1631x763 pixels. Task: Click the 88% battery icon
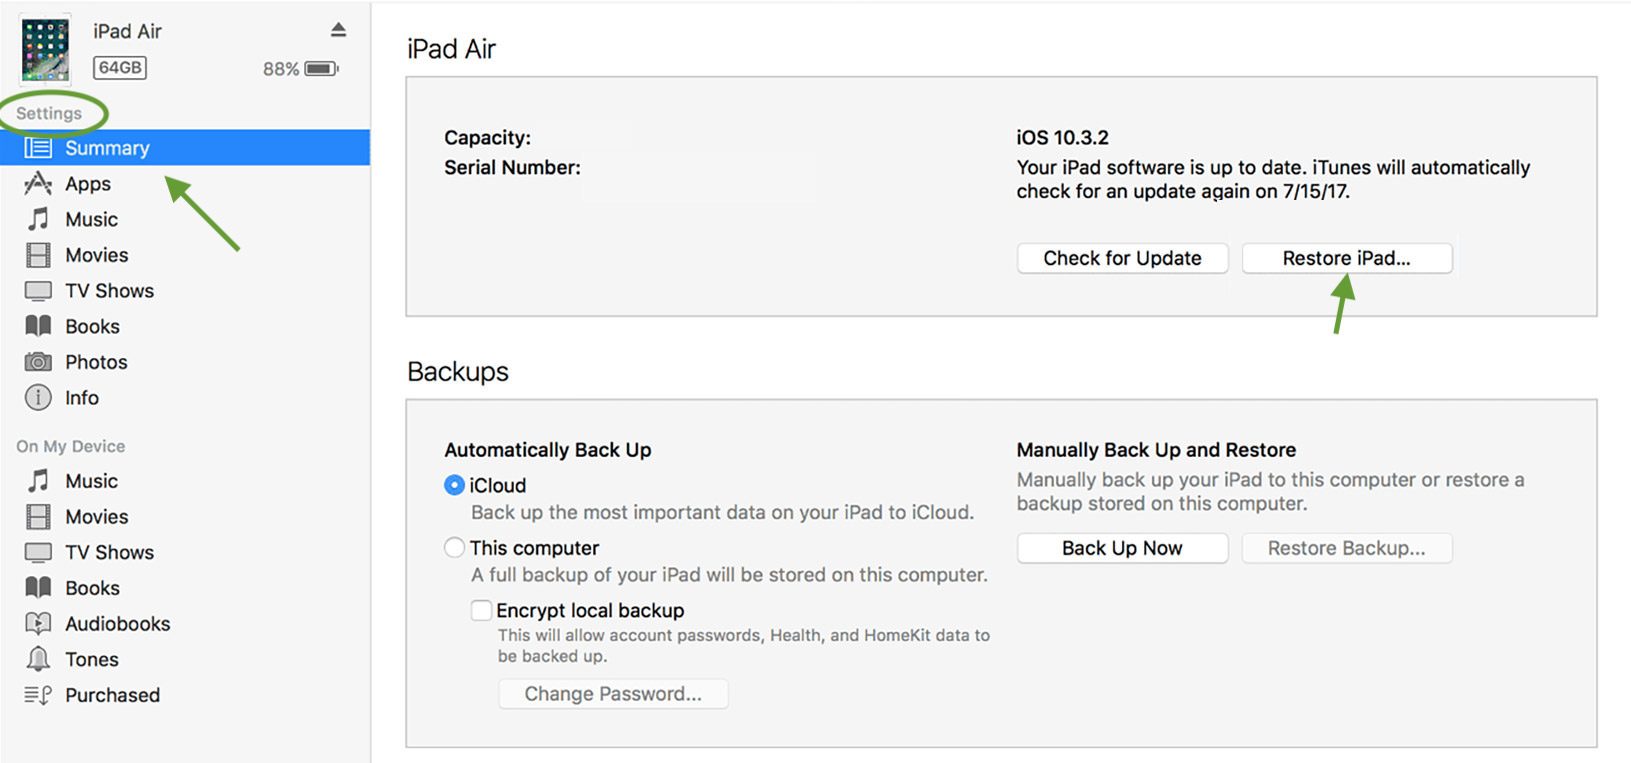point(322,69)
